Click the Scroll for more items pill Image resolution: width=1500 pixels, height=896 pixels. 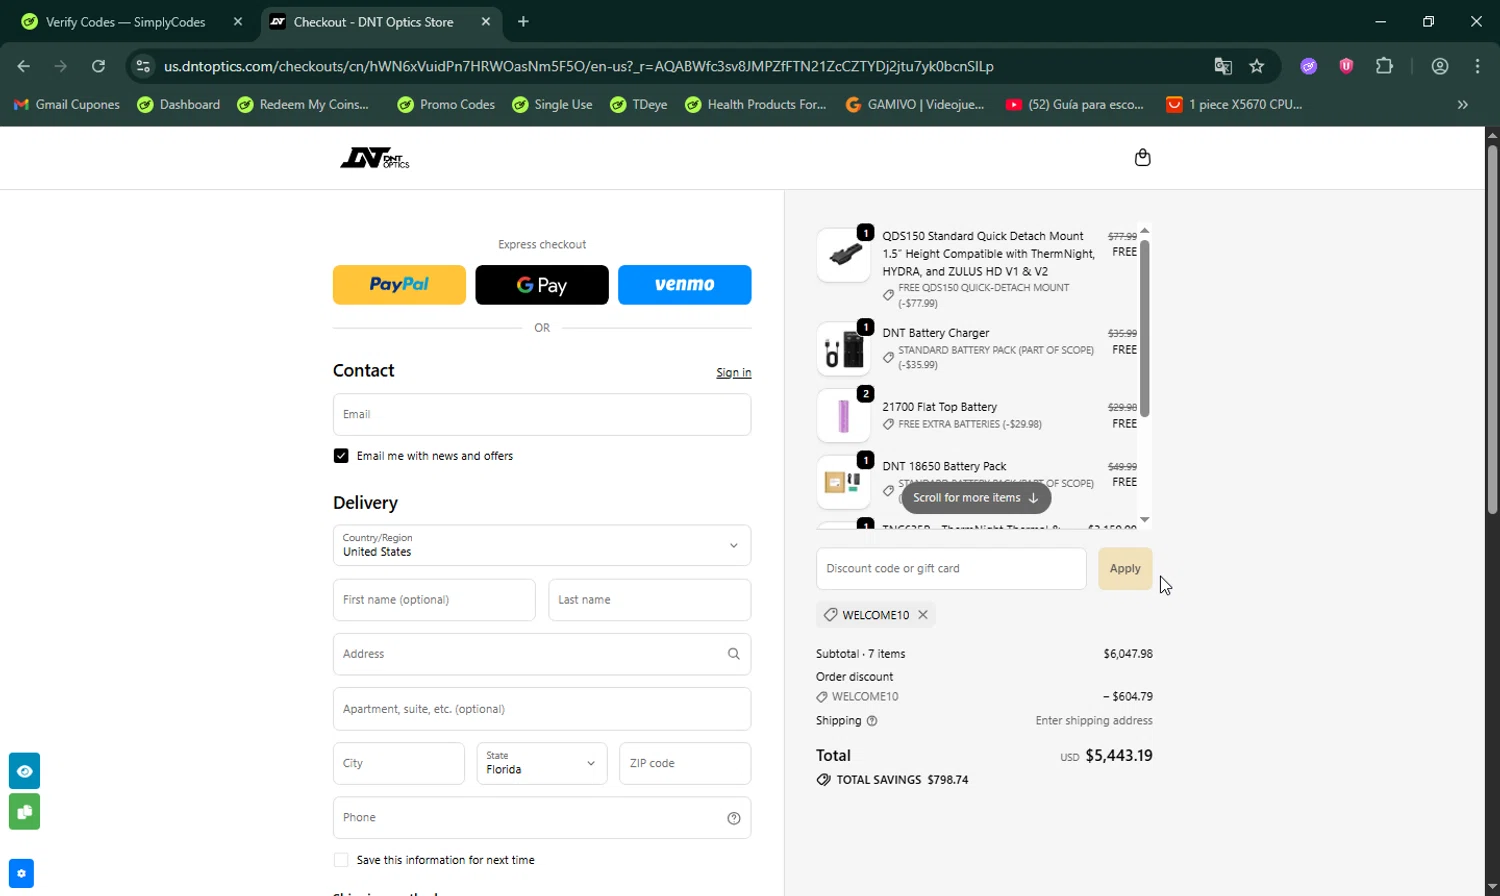[x=976, y=498]
